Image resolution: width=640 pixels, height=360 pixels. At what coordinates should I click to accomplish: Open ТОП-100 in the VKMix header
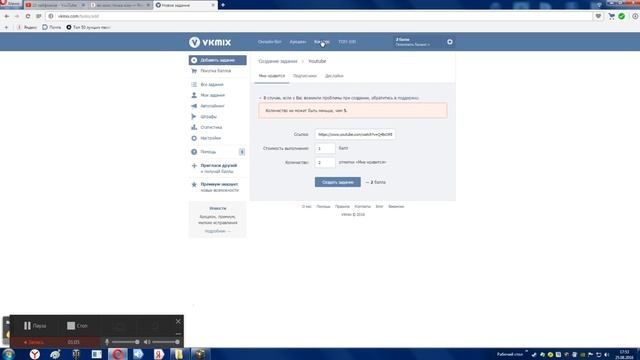[347, 42]
